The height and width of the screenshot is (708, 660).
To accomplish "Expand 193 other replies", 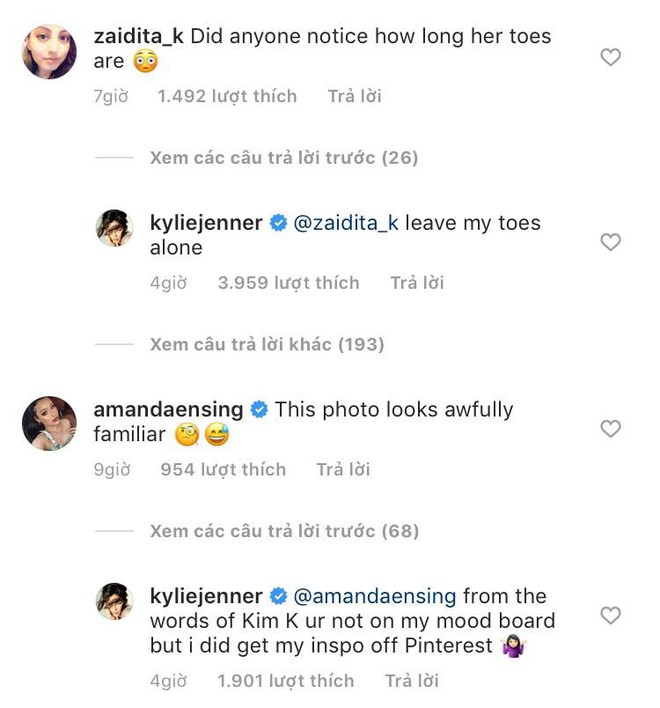I will (x=267, y=344).
